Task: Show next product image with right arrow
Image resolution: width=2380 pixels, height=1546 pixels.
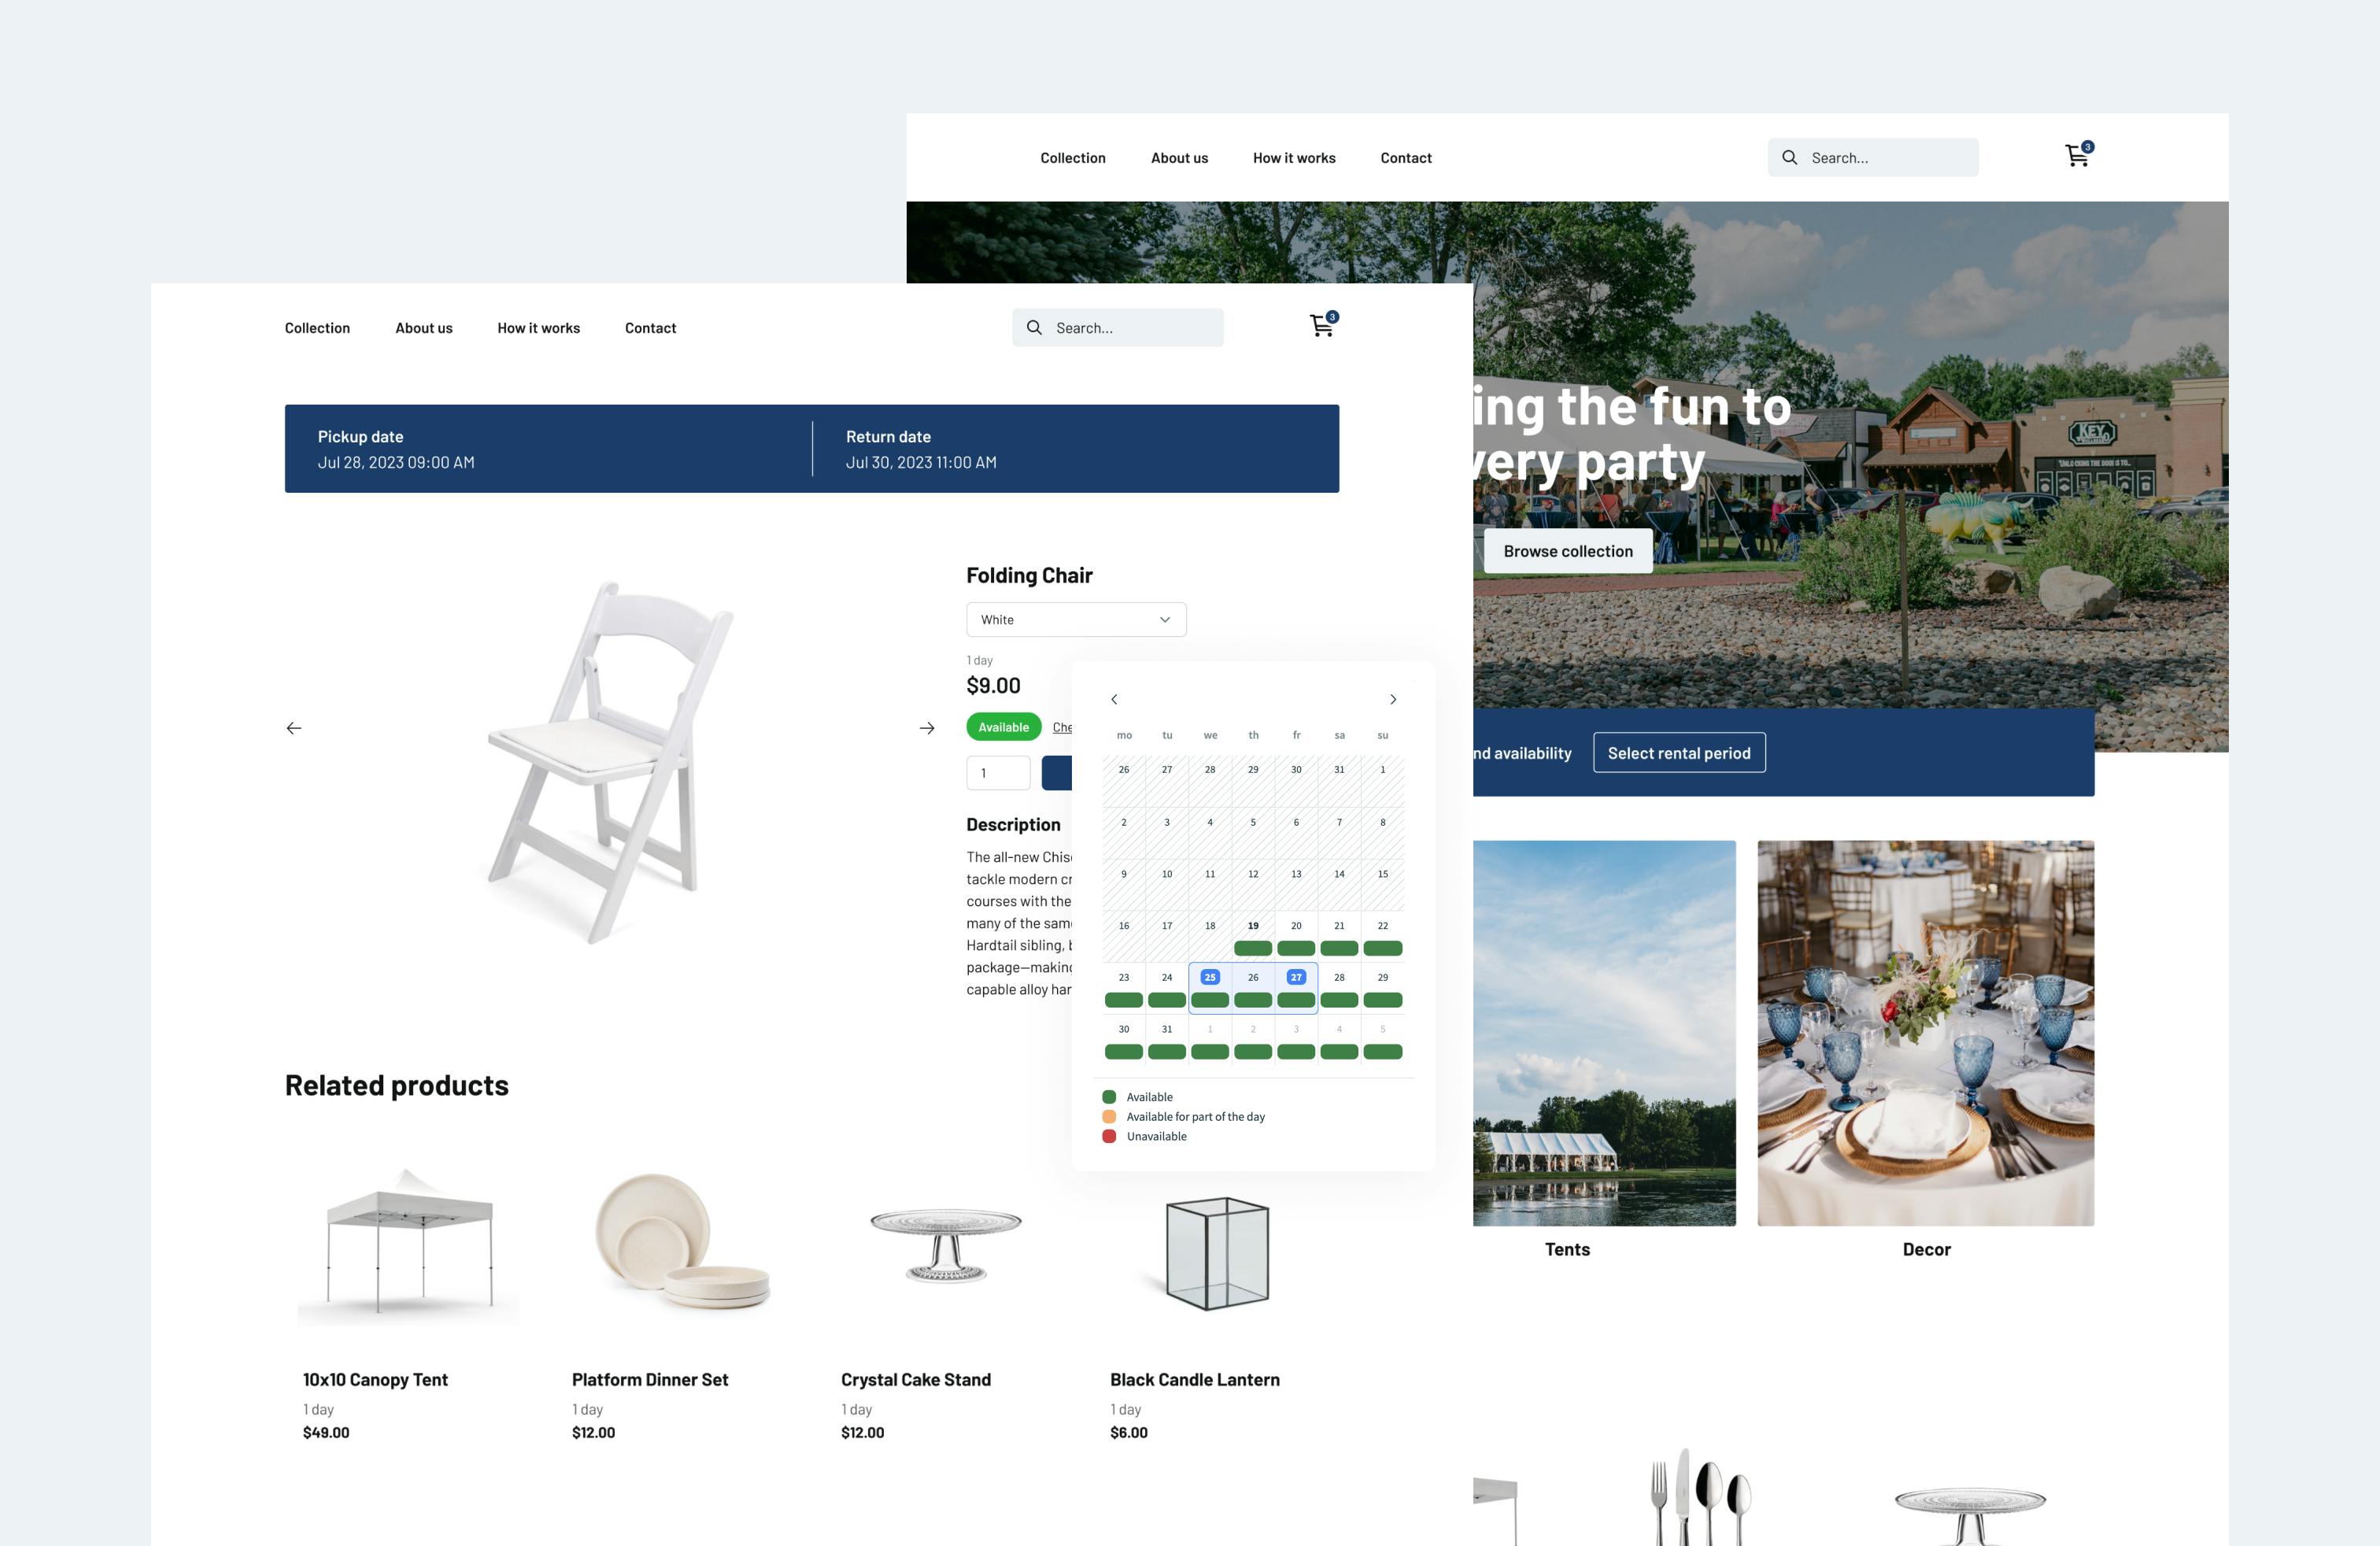Action: (926, 728)
